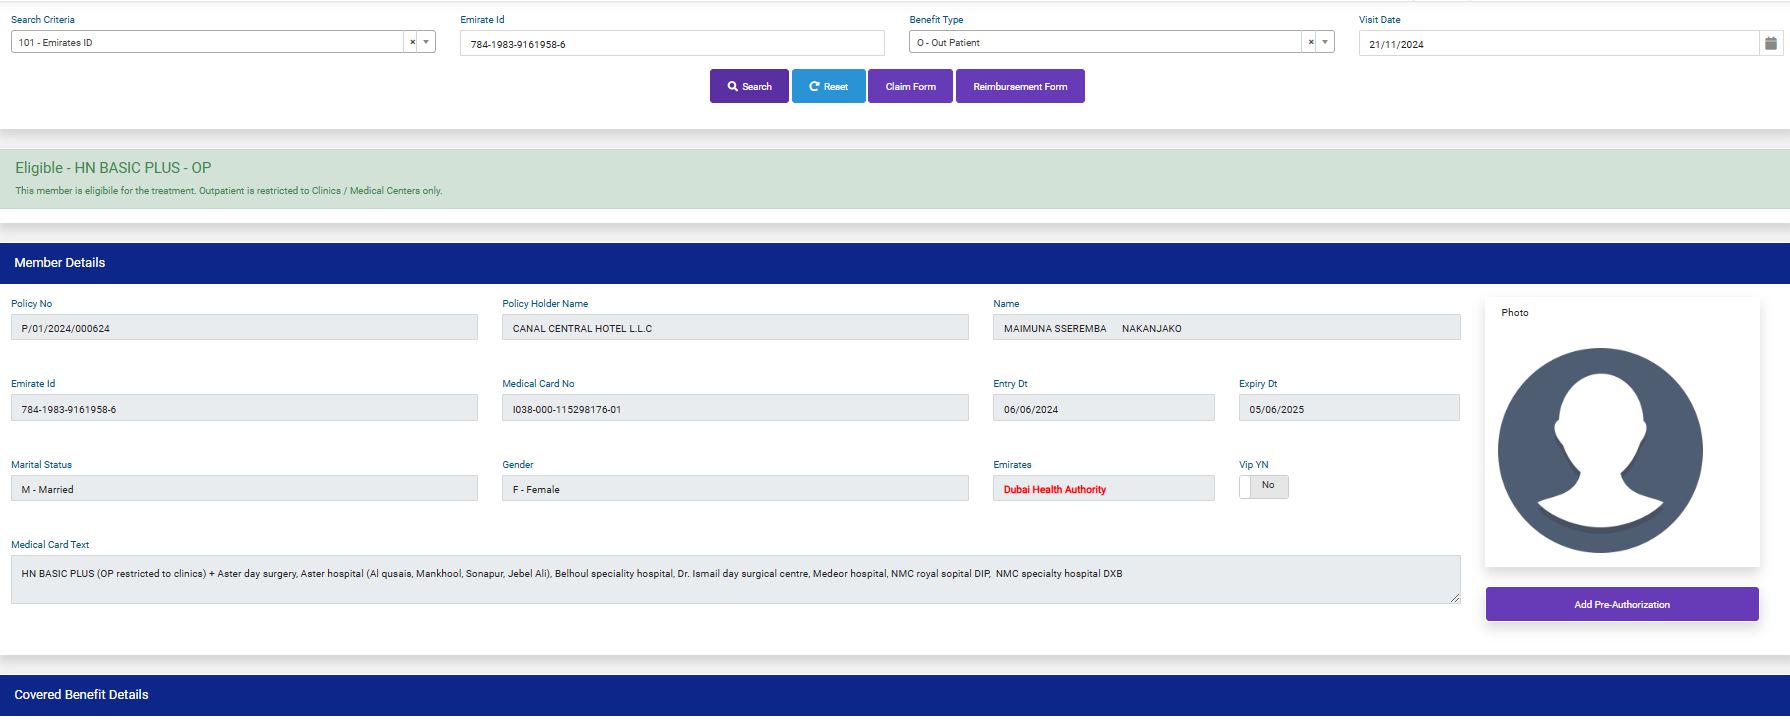Open the Visit Date calendar picker icon
This screenshot has width=1790, height=724.
[1771, 43]
